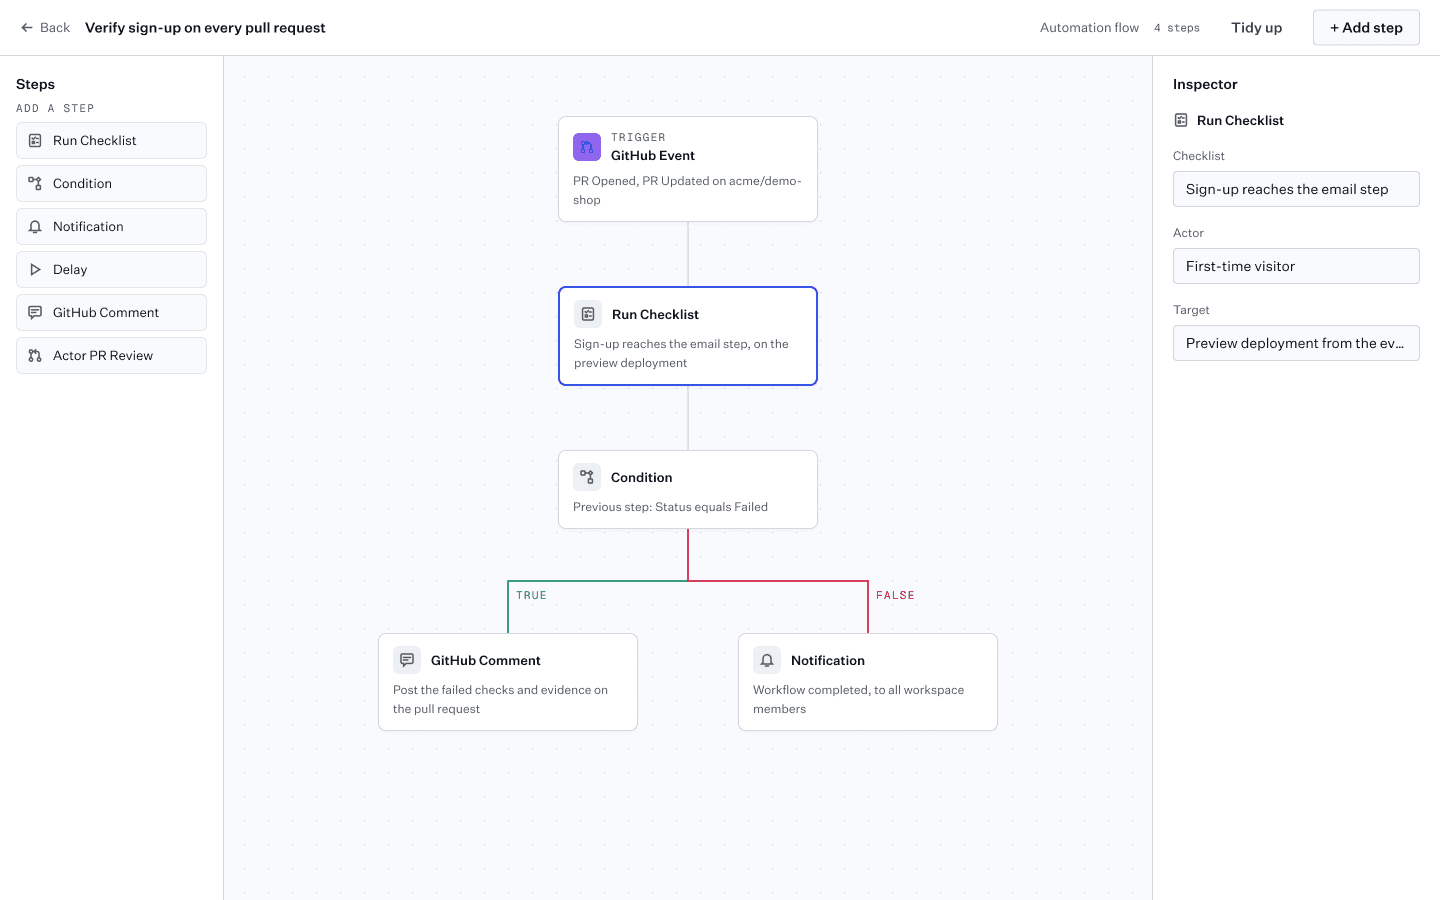The image size is (1440, 900).
Task: Add a Delay step from sidebar
Action: click(x=111, y=270)
